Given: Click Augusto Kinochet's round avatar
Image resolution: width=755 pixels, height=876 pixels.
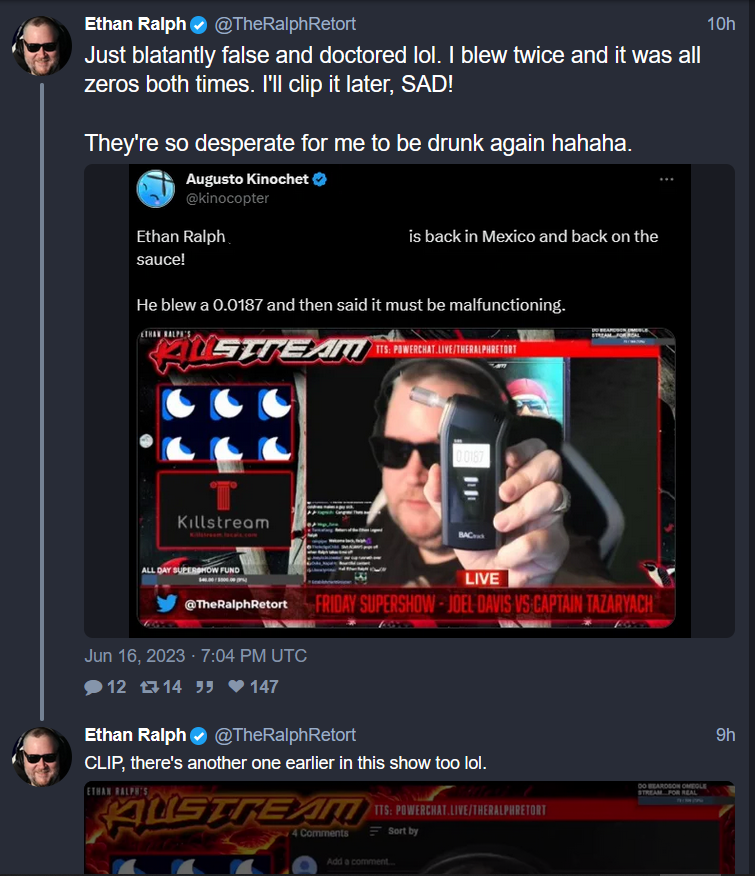Looking at the screenshot, I should (x=156, y=189).
